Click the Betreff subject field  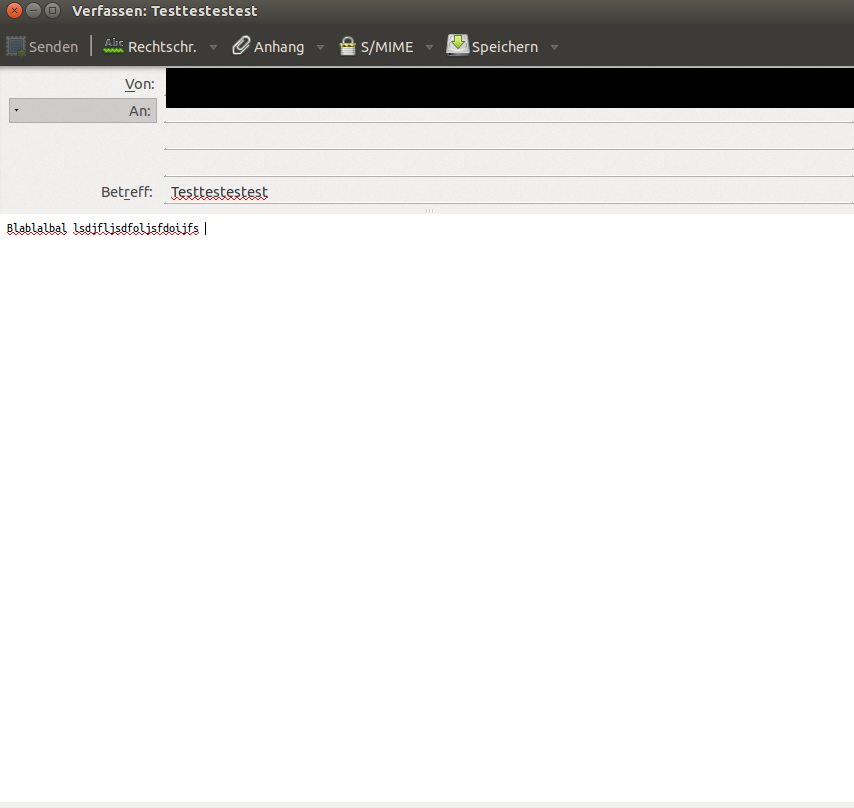tap(509, 192)
